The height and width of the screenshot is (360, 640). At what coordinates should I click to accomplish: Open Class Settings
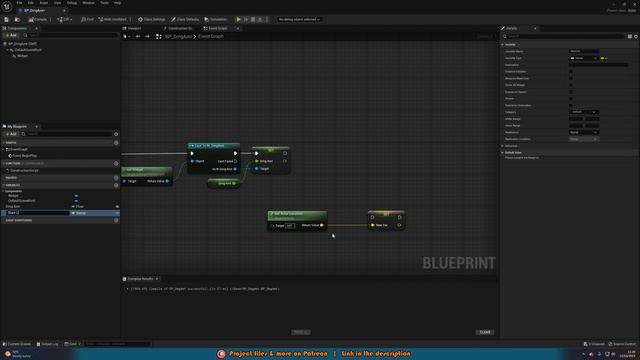tap(152, 19)
